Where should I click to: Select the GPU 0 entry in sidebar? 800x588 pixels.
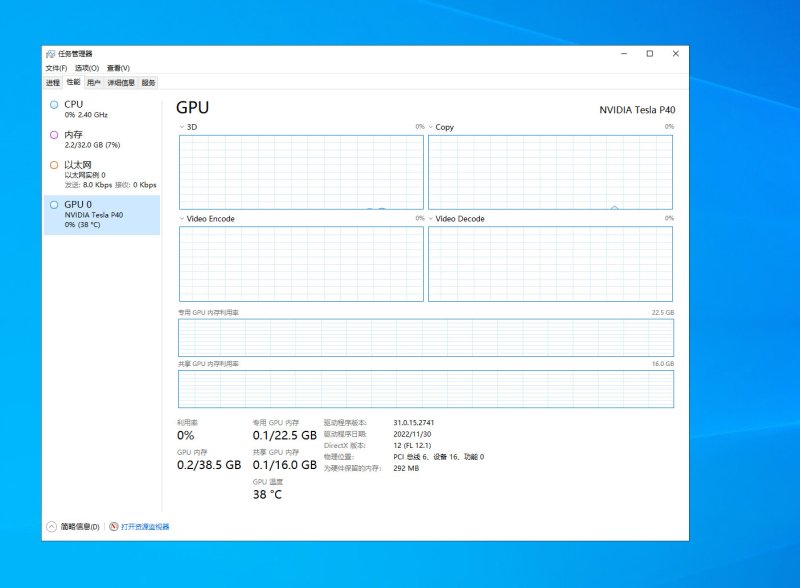click(102, 214)
